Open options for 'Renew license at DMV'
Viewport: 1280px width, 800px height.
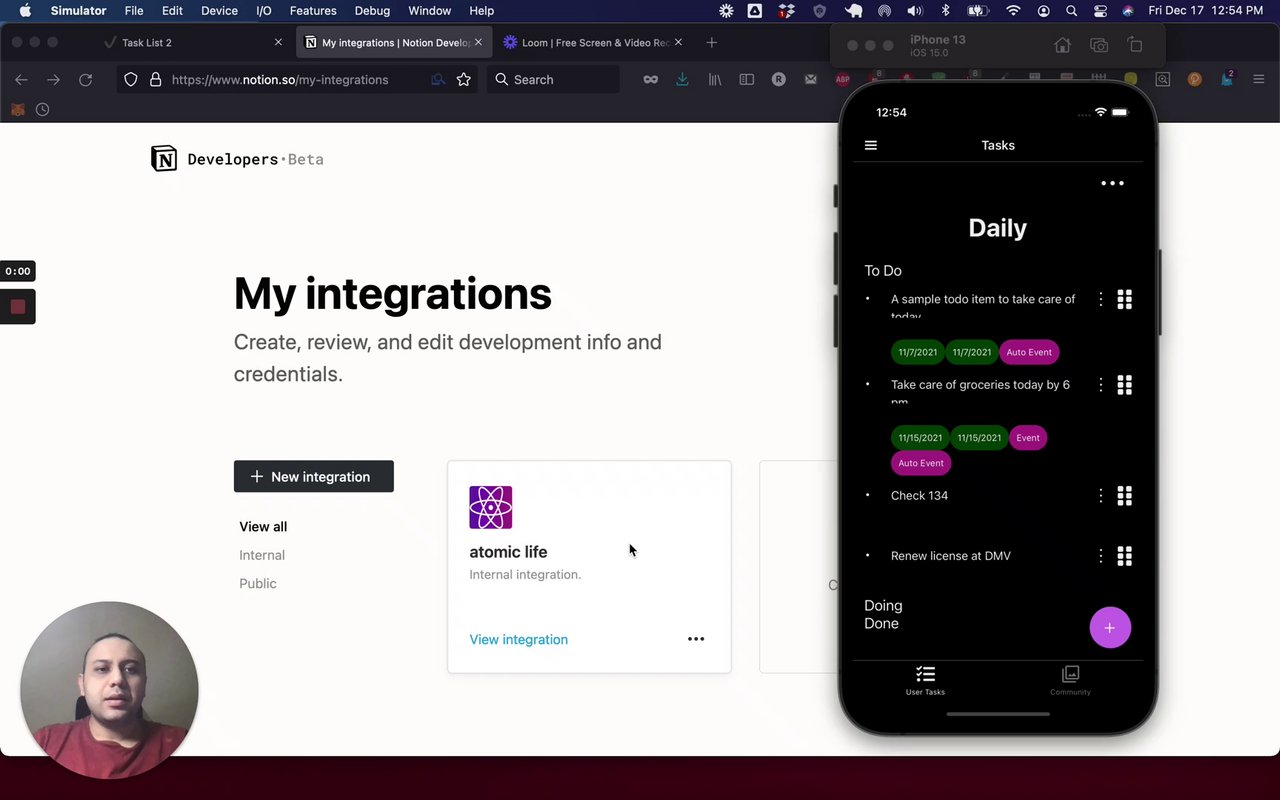point(1101,555)
